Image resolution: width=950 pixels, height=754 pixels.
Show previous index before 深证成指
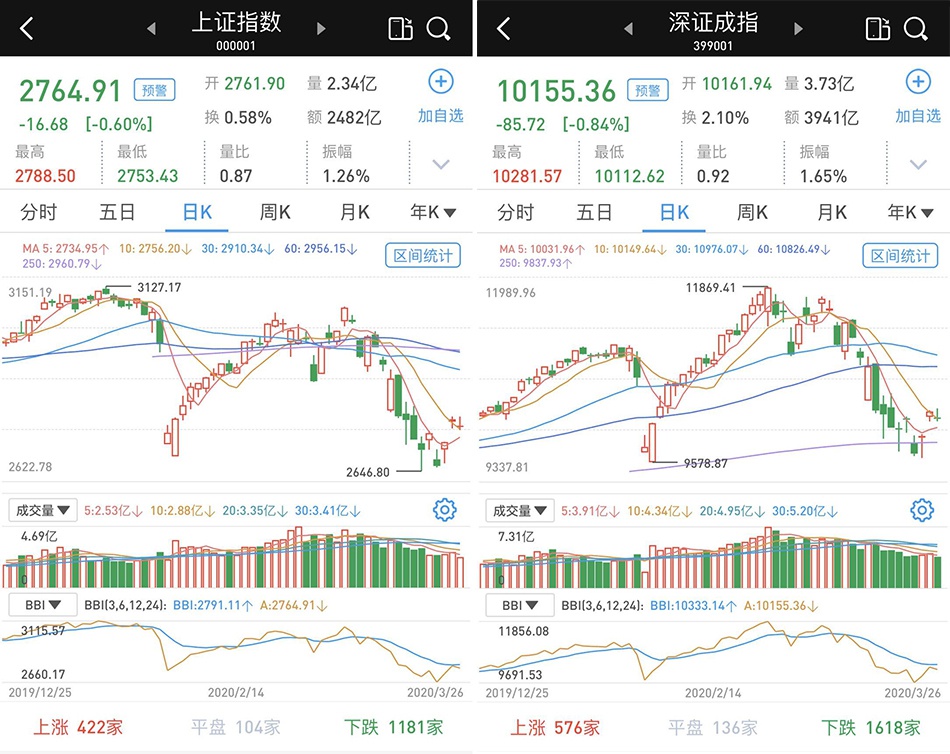point(628,28)
